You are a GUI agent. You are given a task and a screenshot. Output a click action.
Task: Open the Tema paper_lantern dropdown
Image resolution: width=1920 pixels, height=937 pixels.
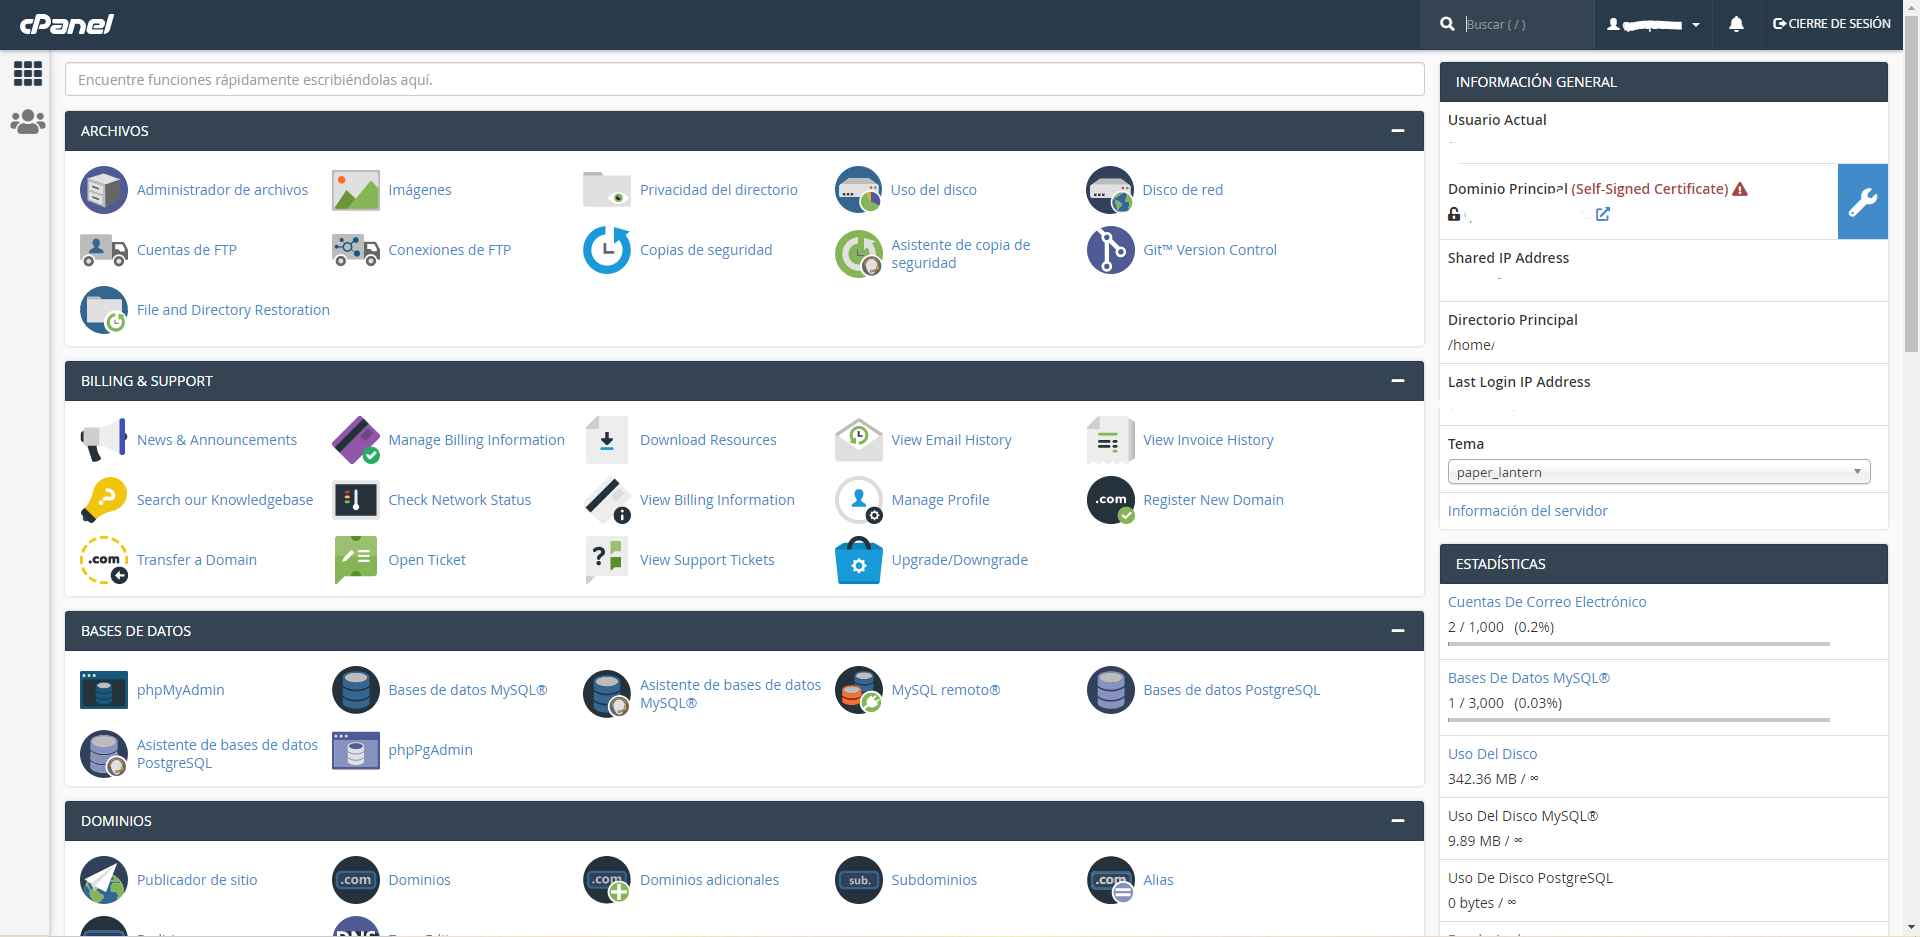pos(1659,472)
